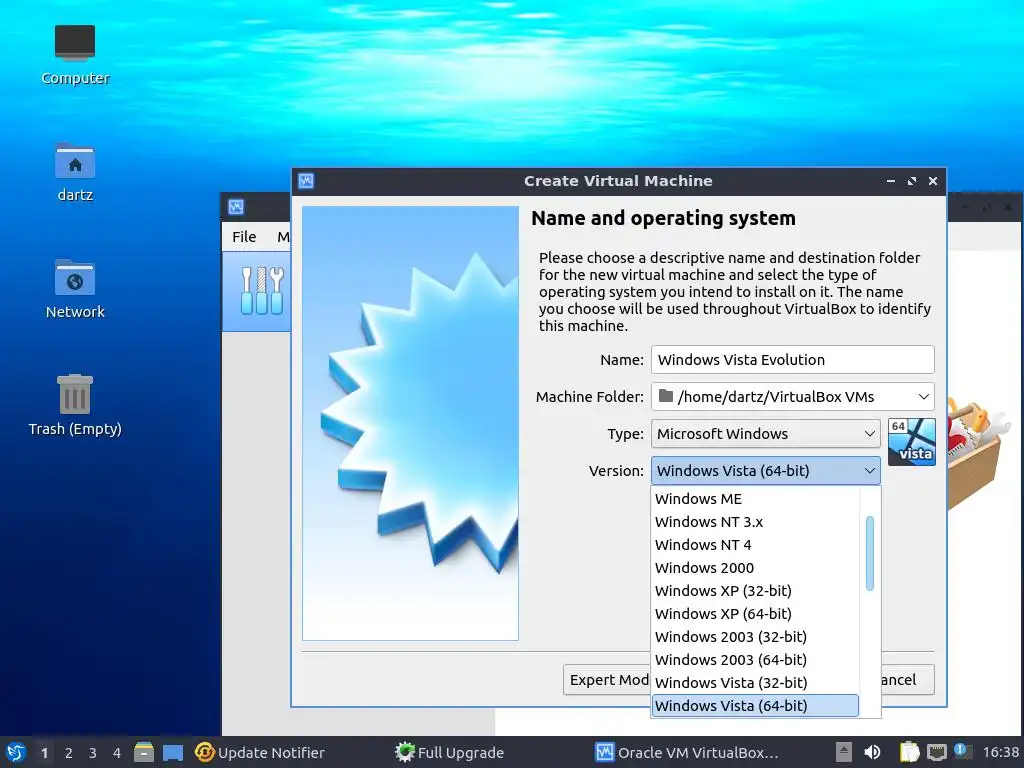1024x768 pixels.
Task: Click the Name field containing Windows Vista Evolution
Action: [792, 360]
